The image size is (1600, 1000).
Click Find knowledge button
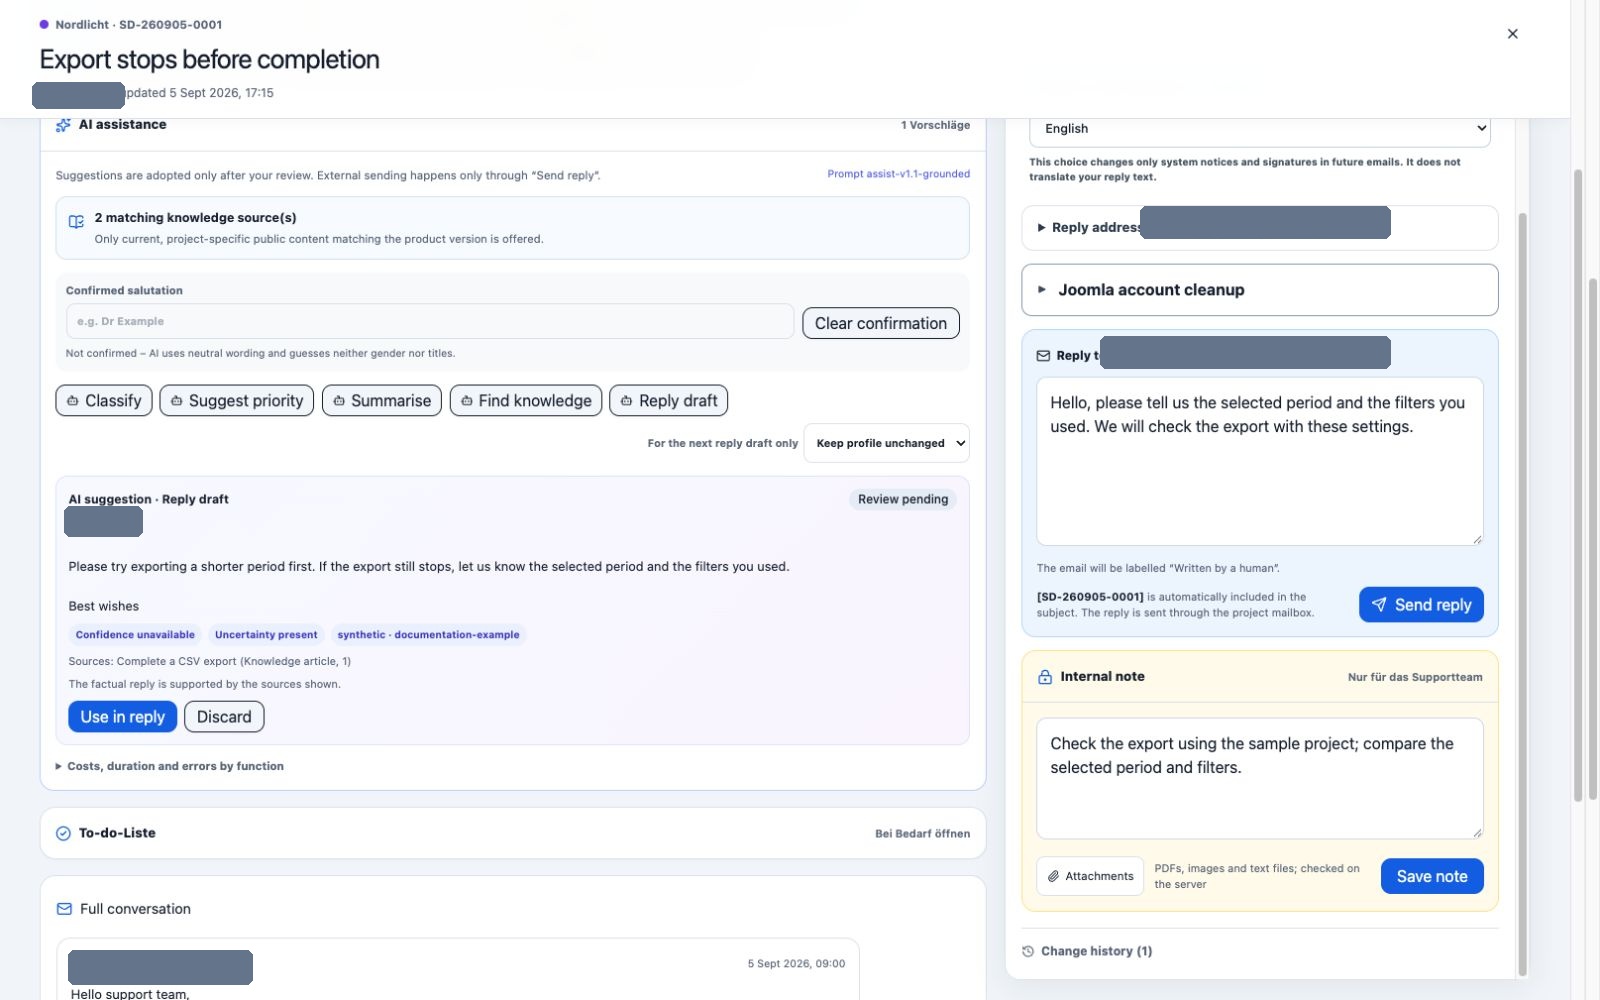tap(526, 401)
